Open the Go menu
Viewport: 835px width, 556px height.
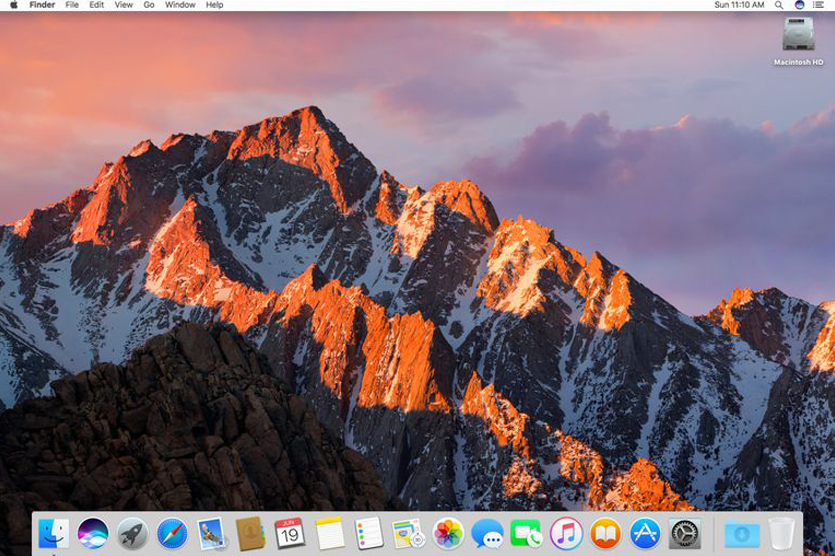click(148, 5)
